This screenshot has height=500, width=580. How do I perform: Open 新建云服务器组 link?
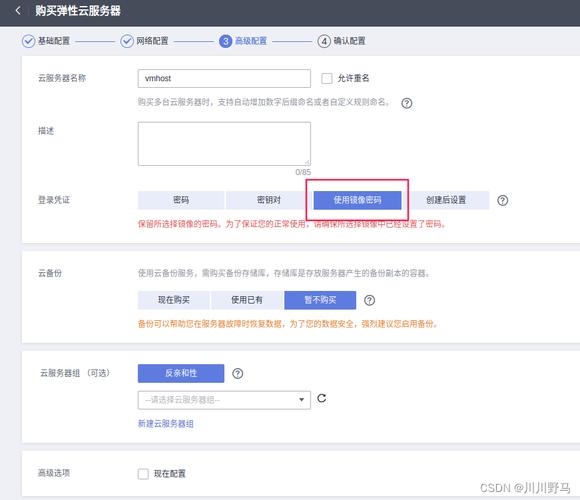pyautogui.click(x=166, y=424)
